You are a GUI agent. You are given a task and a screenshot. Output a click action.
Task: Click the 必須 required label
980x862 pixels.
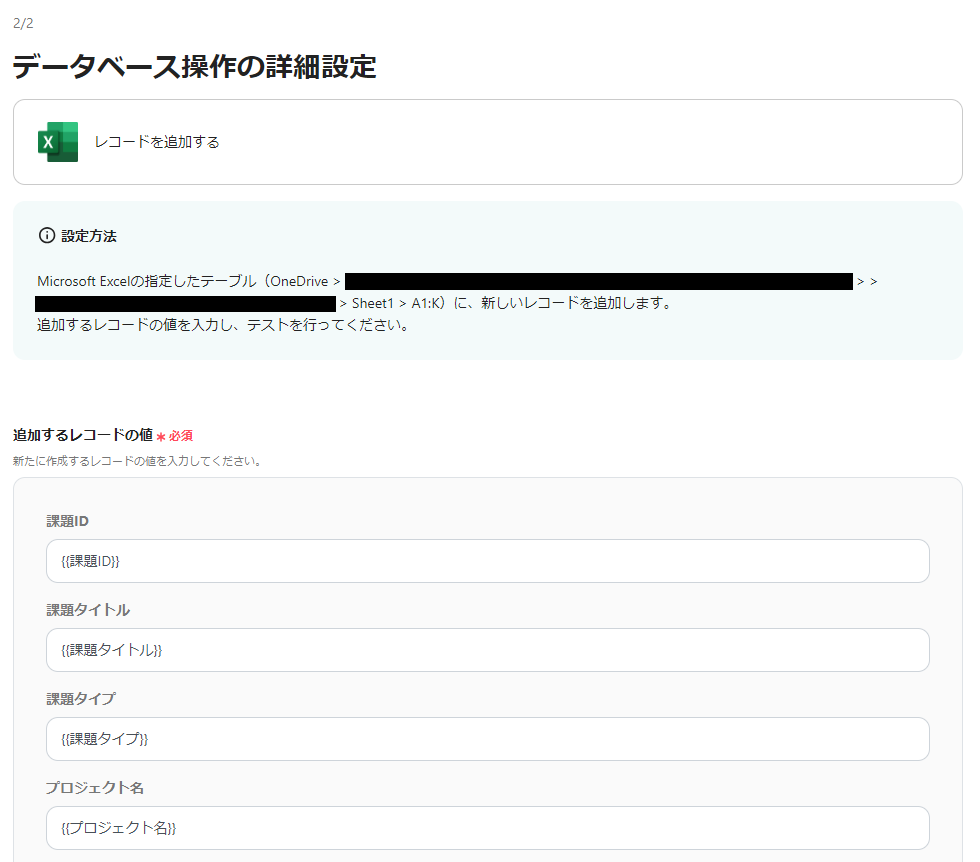click(180, 436)
